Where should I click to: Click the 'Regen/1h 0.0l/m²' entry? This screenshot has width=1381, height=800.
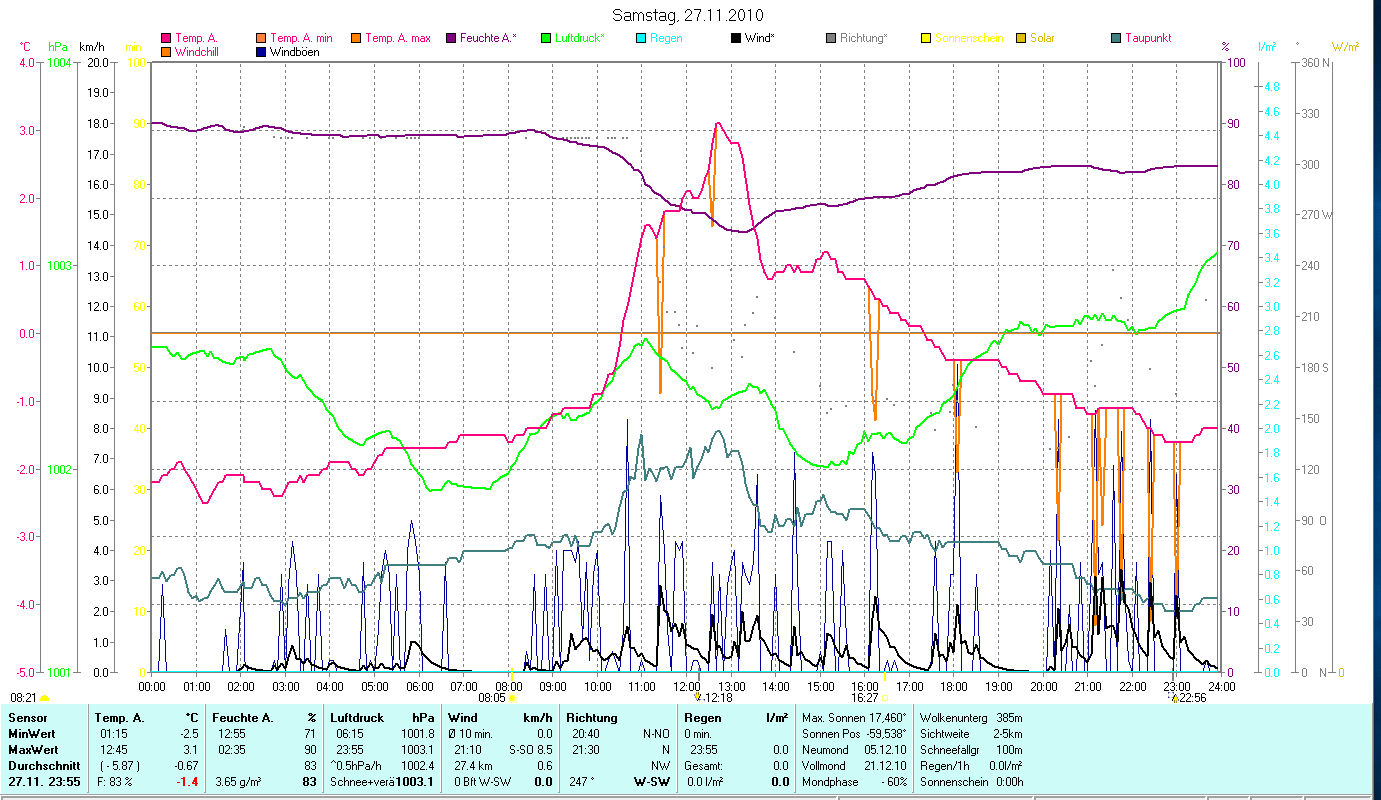coord(970,766)
